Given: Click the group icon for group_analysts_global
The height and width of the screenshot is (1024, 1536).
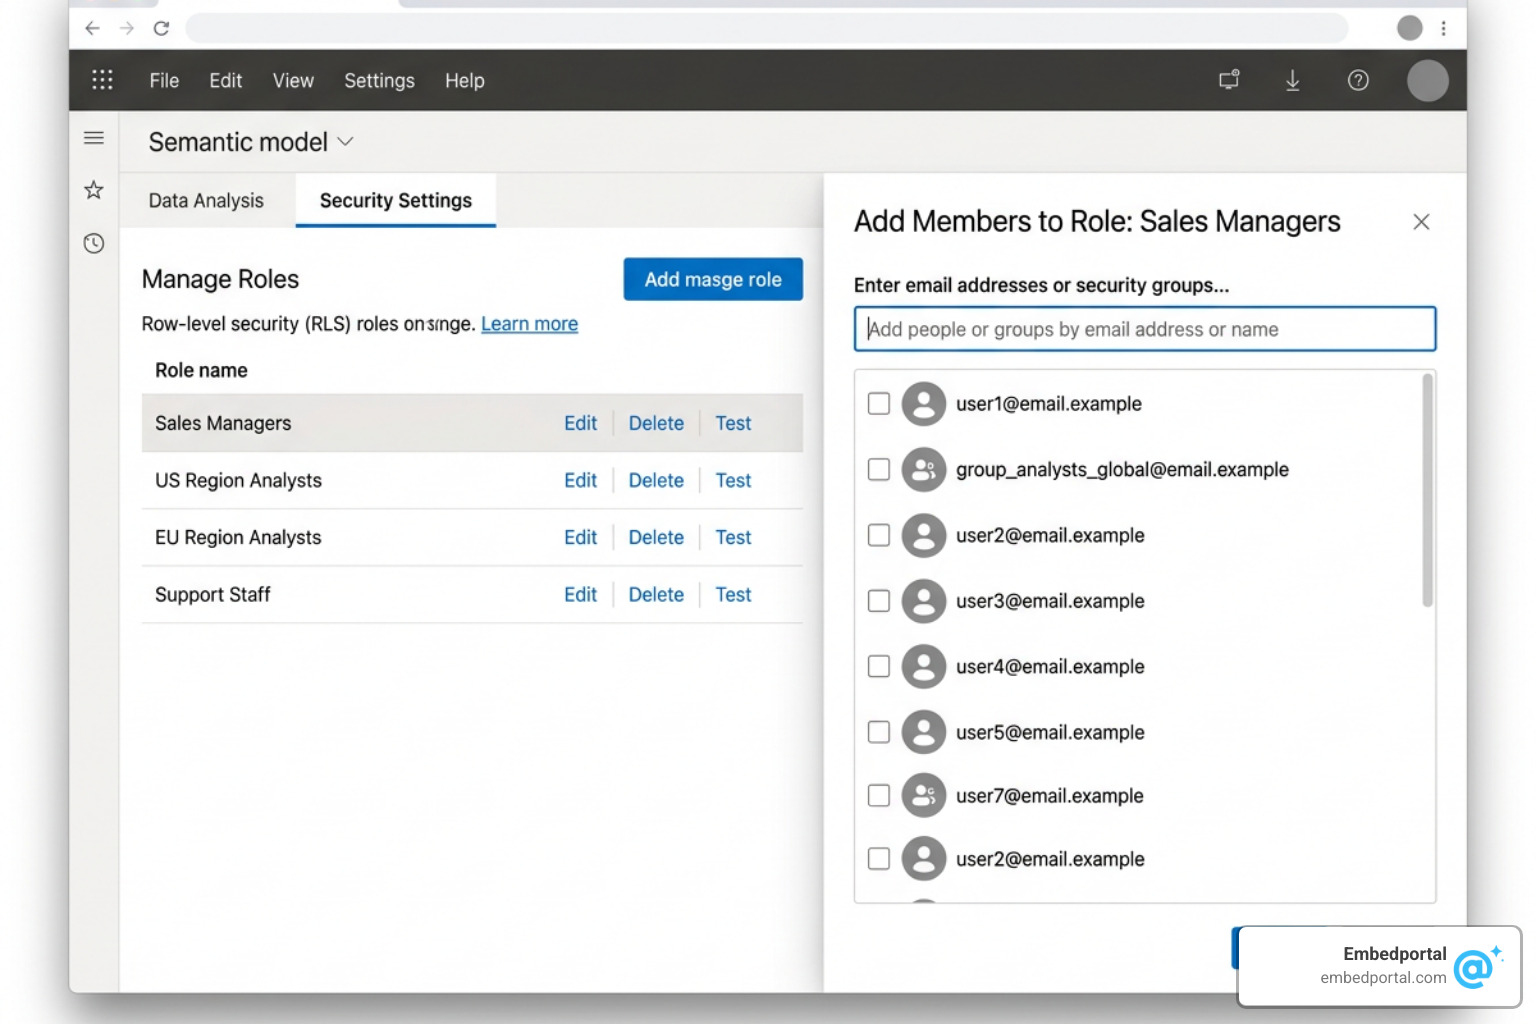Looking at the screenshot, I should [x=924, y=469].
